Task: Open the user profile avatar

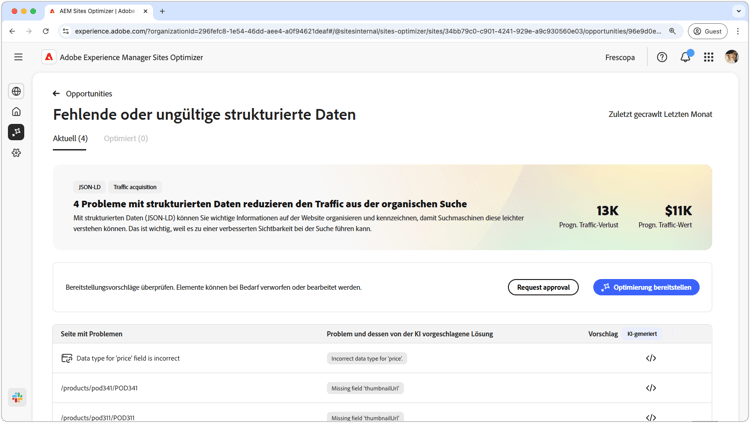Action: (x=731, y=57)
